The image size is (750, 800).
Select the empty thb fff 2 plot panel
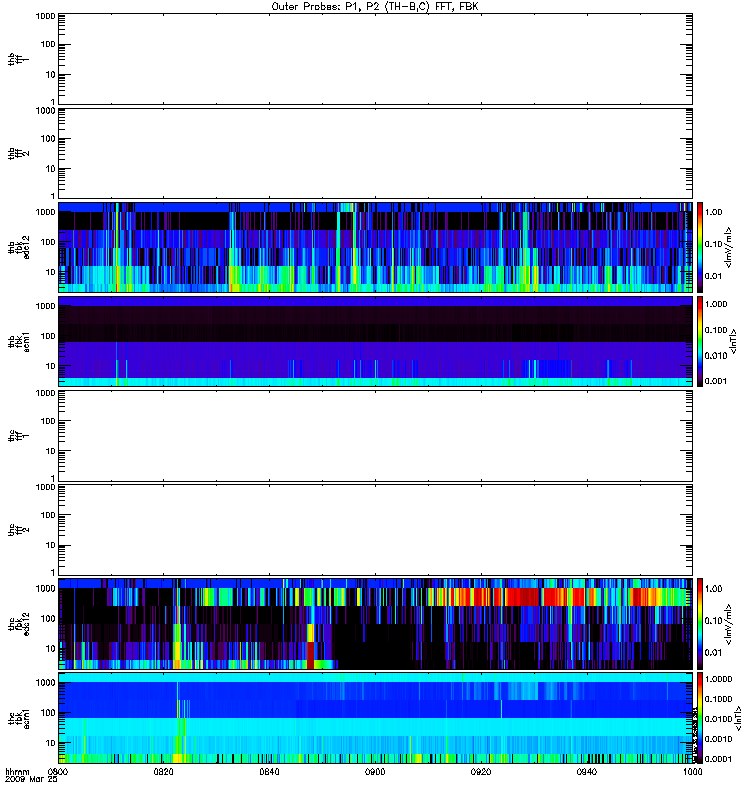tap(375, 153)
